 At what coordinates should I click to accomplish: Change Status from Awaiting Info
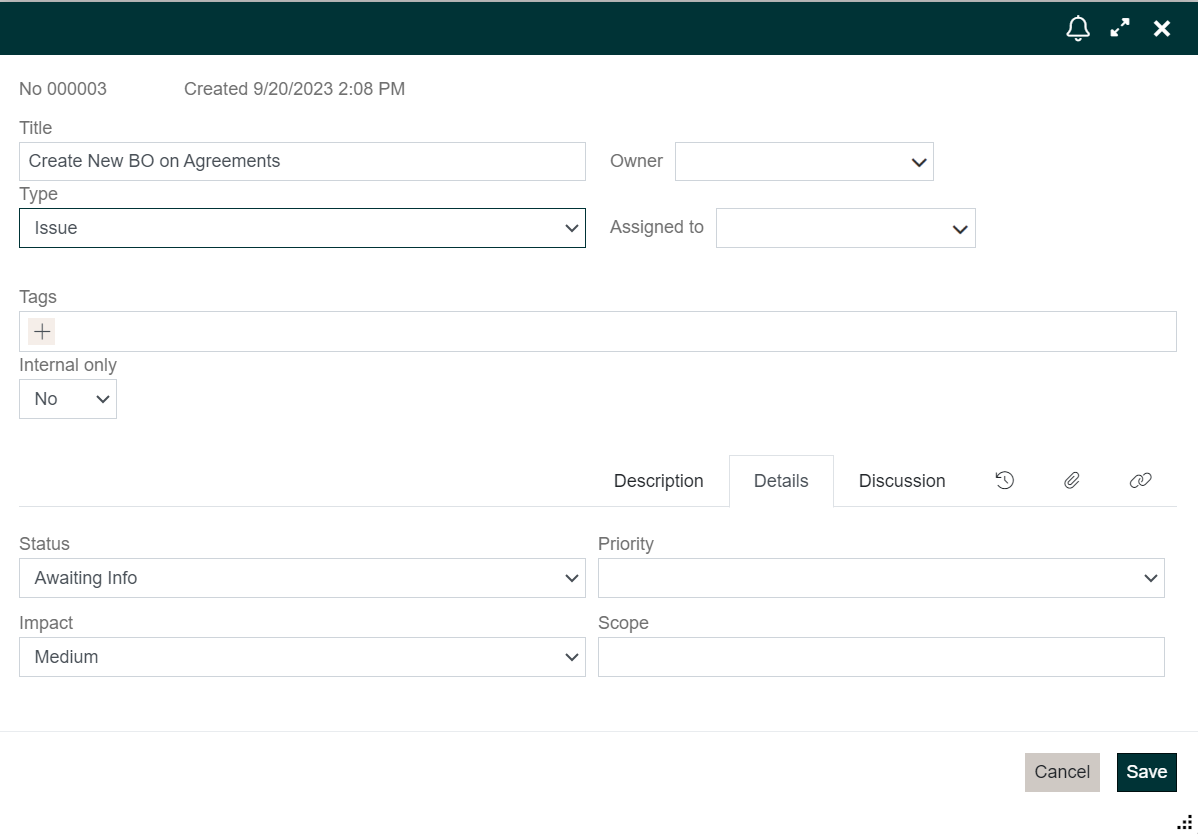302,578
